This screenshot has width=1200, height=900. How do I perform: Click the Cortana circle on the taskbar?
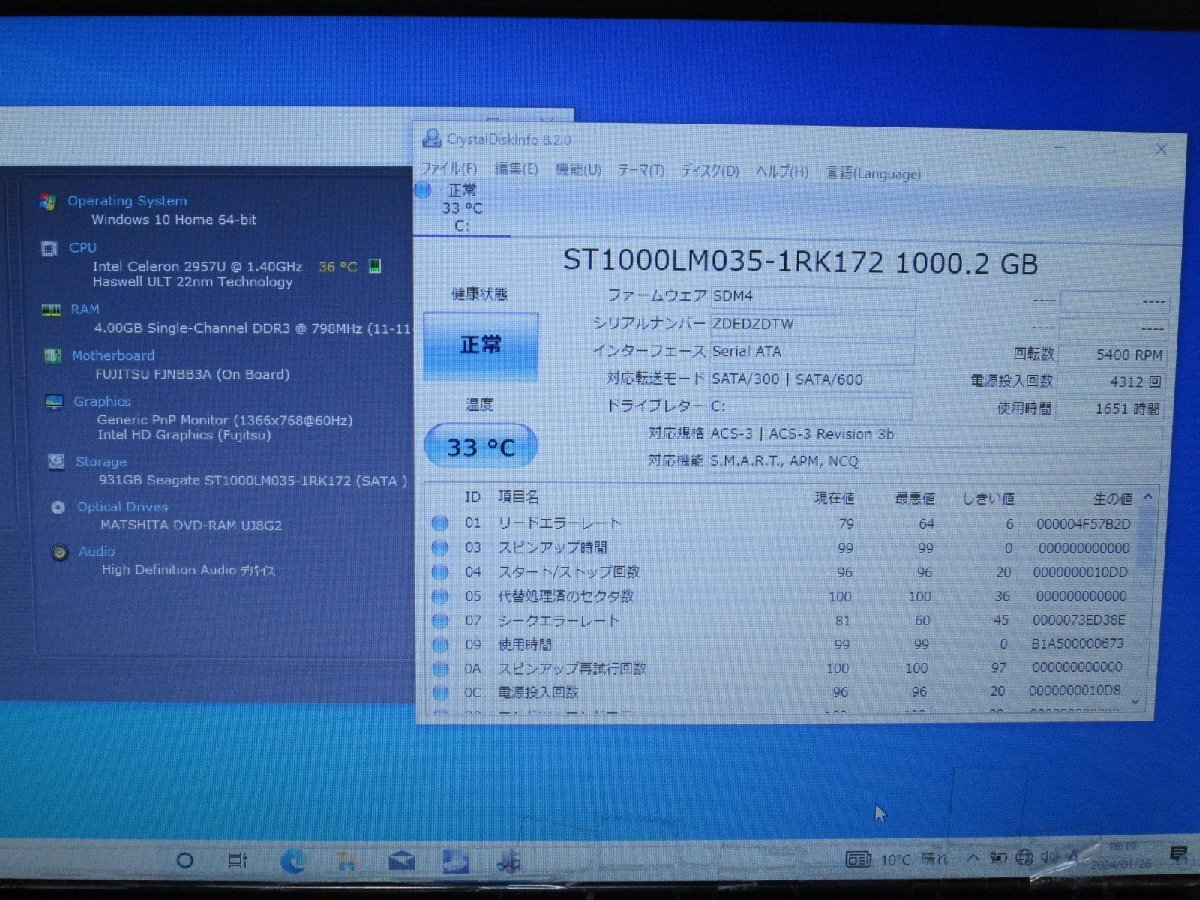click(184, 860)
